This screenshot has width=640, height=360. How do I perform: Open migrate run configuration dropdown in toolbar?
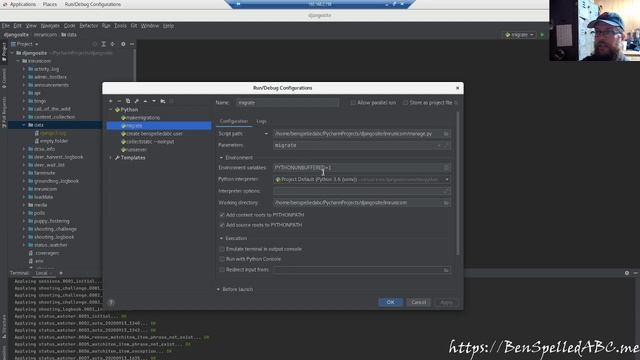(x=519, y=35)
